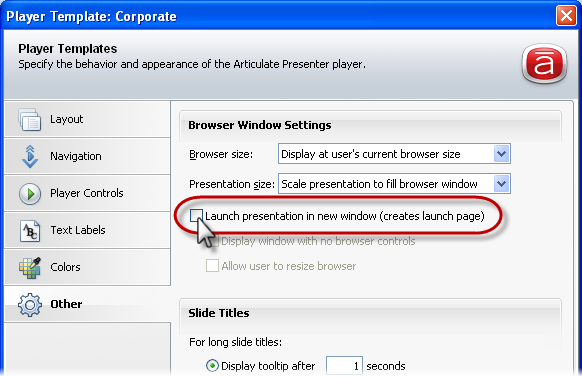Click the tooltip seconds input field
Screen dimensions: 582x377
click(x=344, y=366)
